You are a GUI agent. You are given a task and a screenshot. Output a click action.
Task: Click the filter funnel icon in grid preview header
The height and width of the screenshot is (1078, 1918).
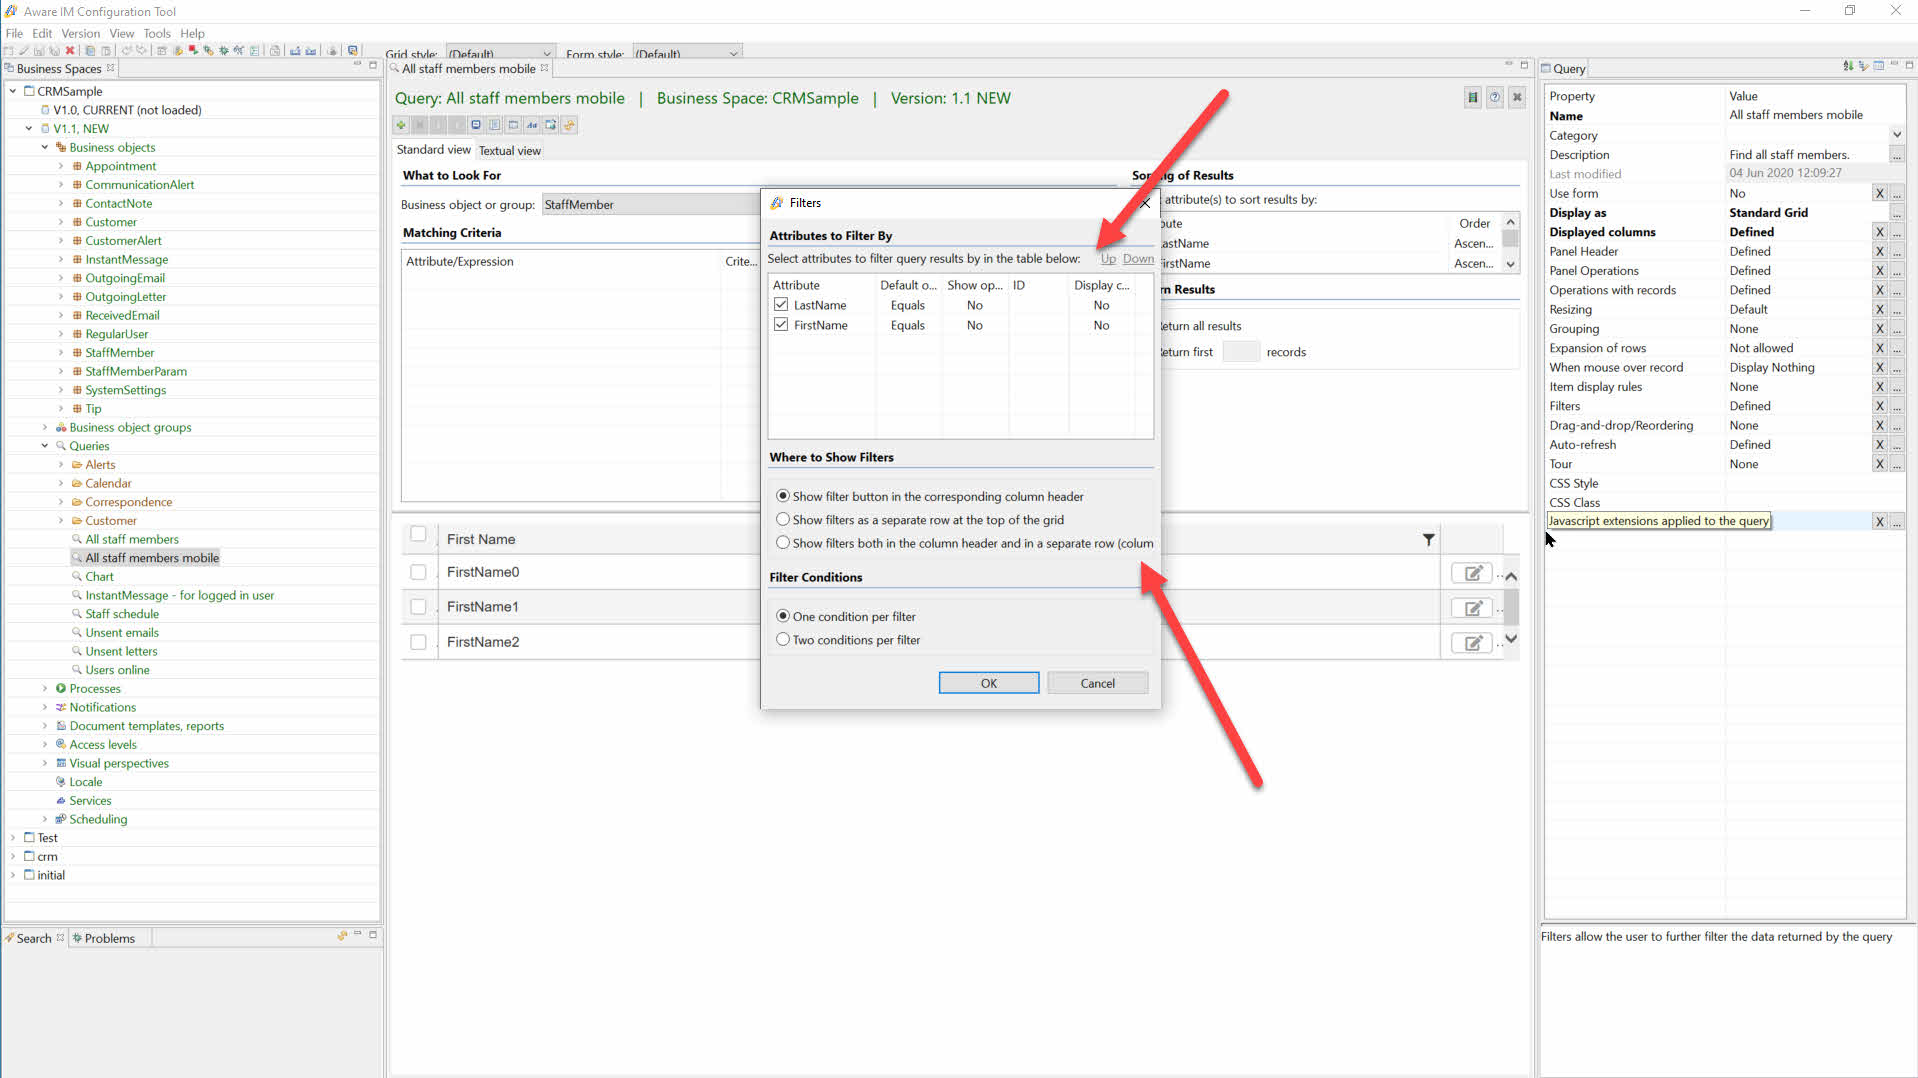pos(1428,540)
